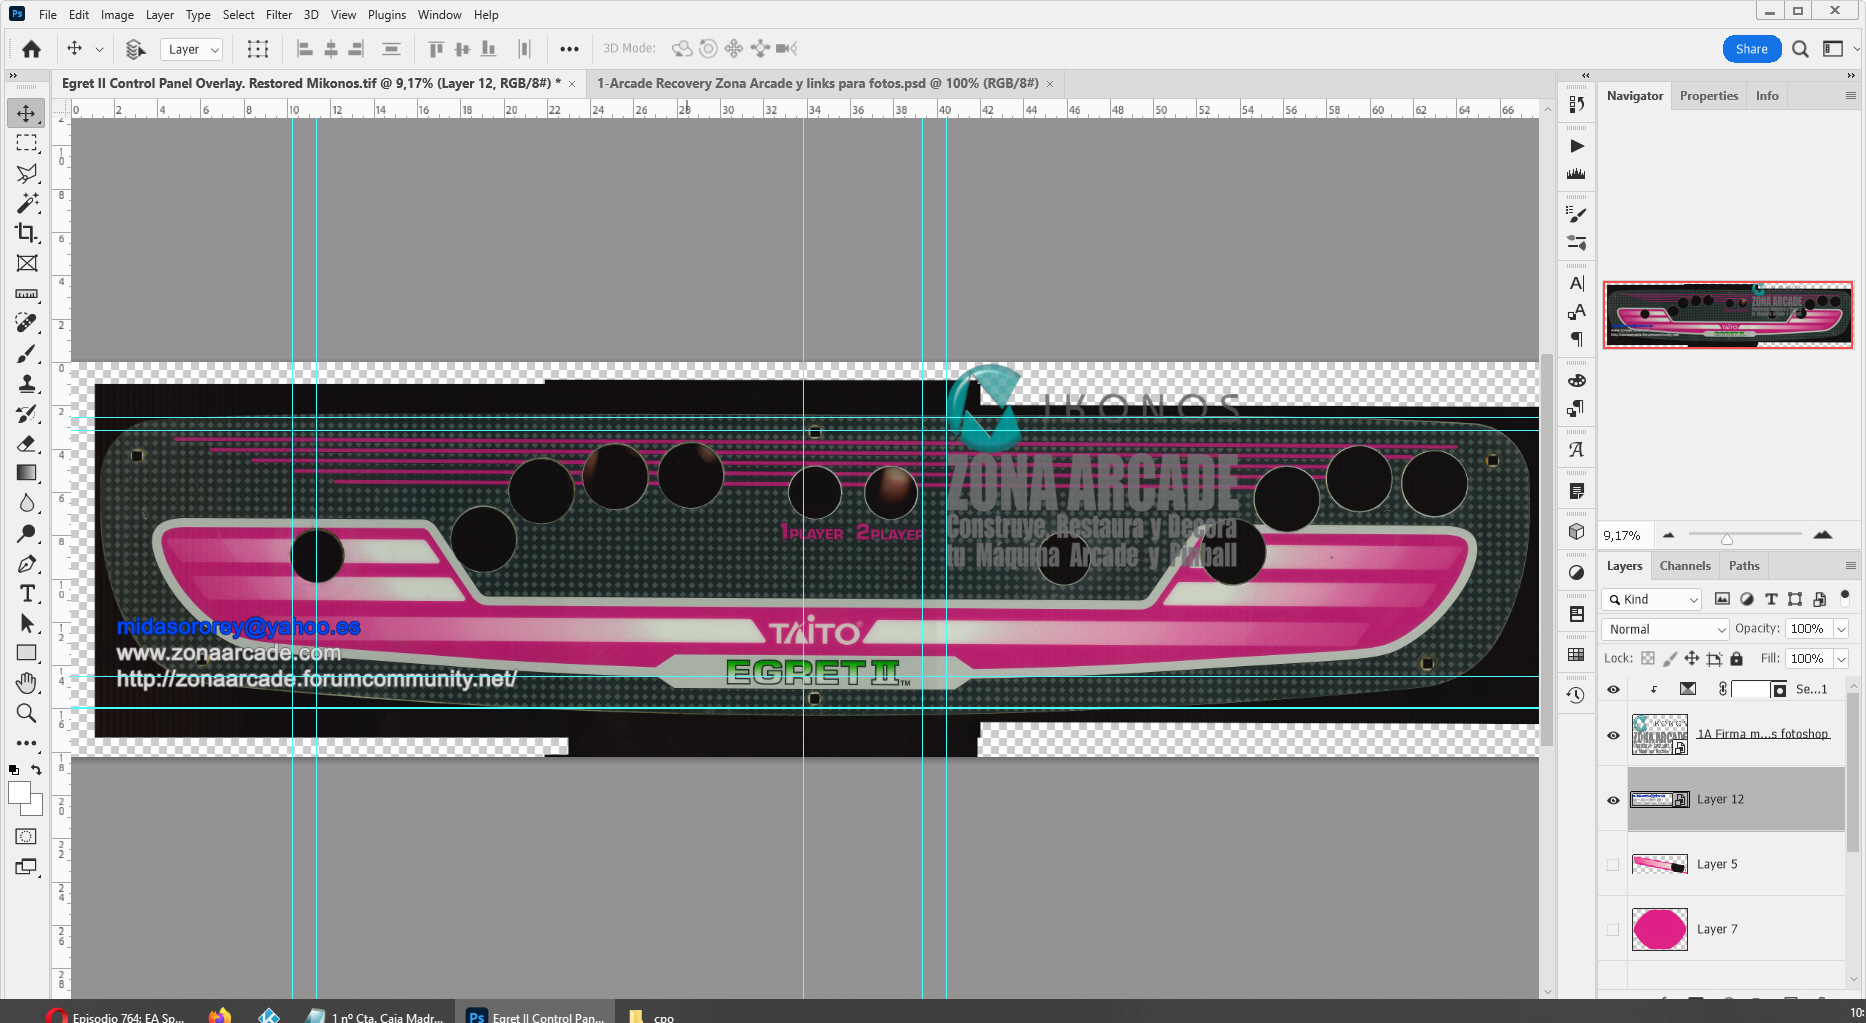Switch to the 1-Arcade Recovery document tab
The width and height of the screenshot is (1866, 1023).
817,83
